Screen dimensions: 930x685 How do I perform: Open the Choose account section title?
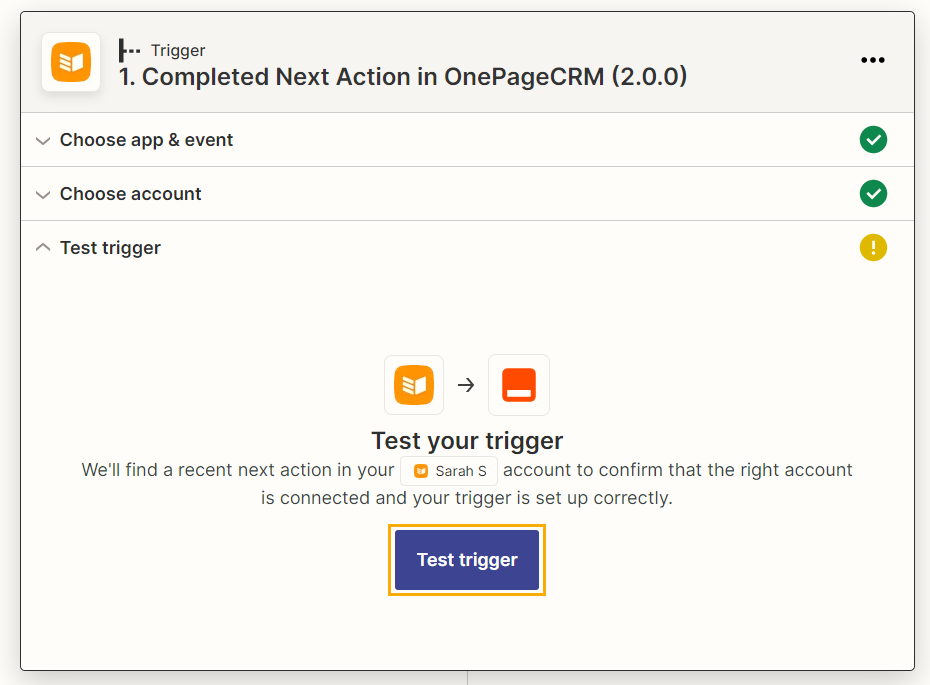point(130,194)
